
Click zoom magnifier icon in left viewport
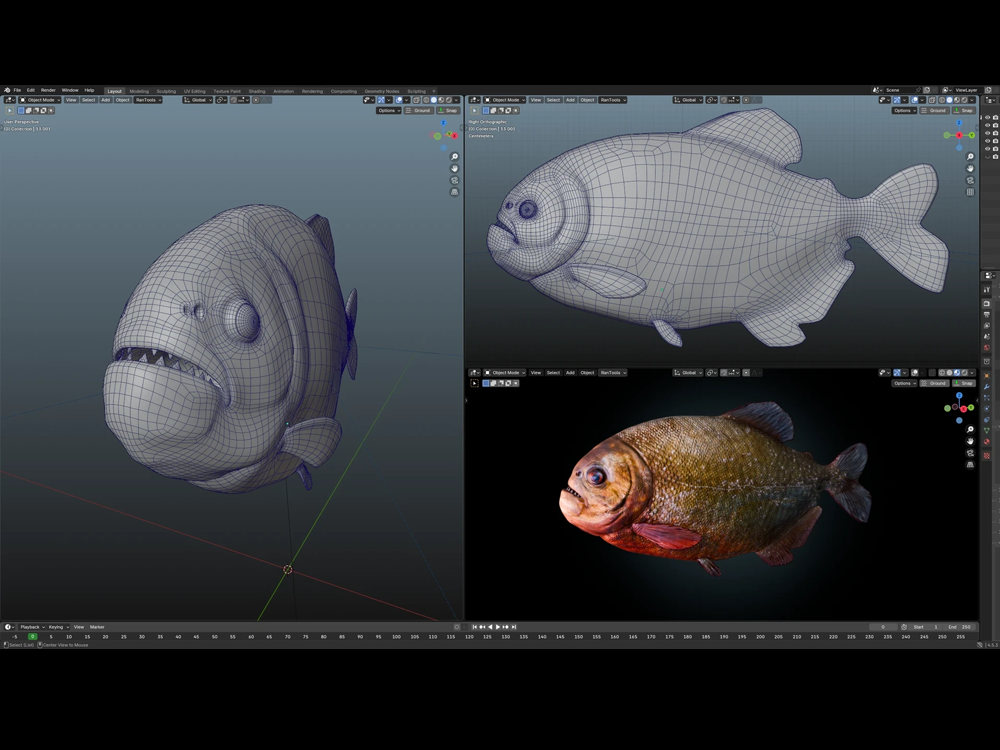(455, 157)
